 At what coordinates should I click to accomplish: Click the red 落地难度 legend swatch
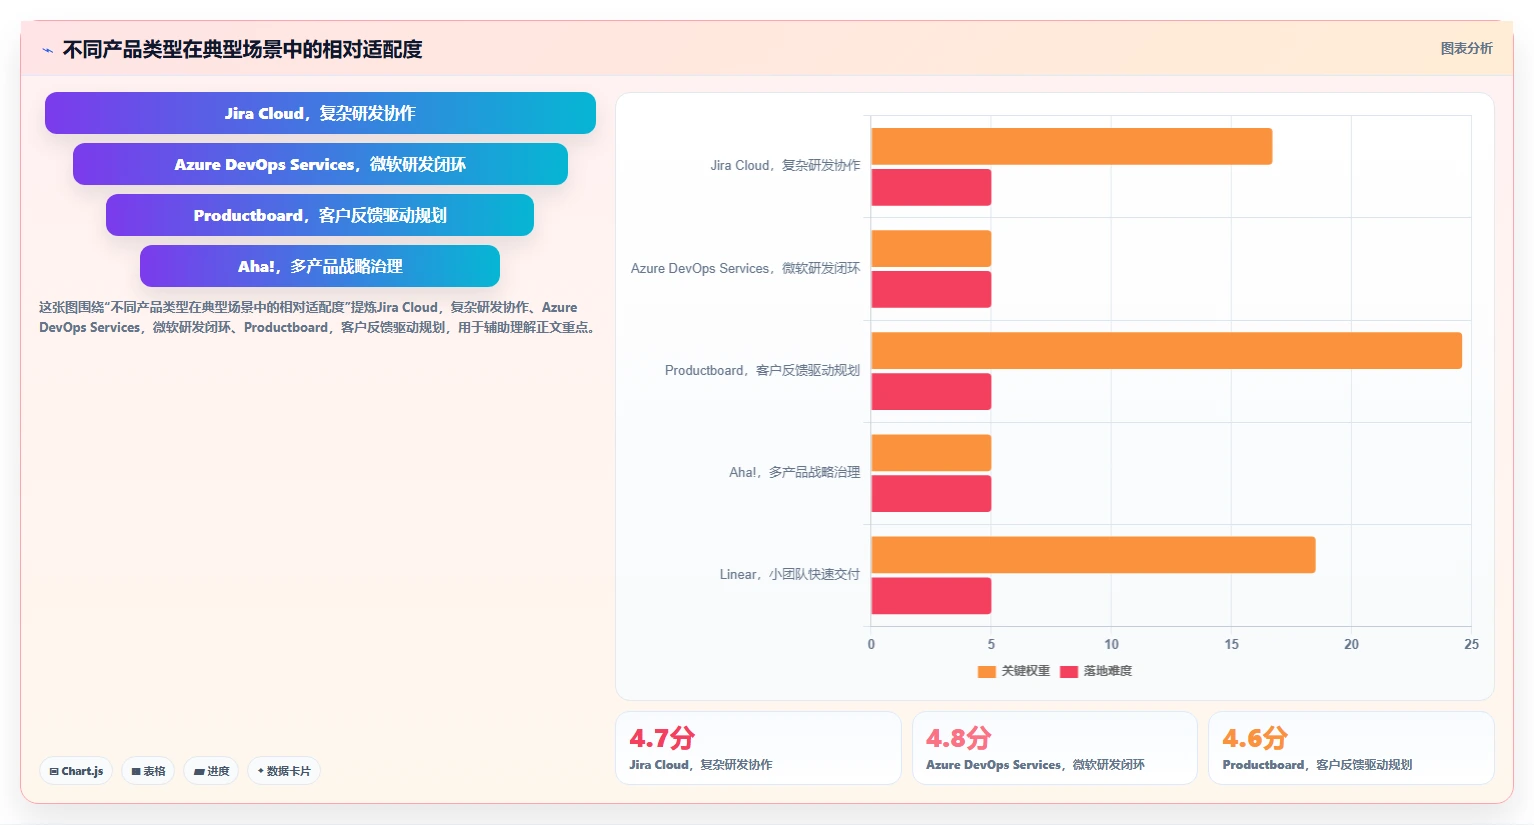[x=1069, y=671]
